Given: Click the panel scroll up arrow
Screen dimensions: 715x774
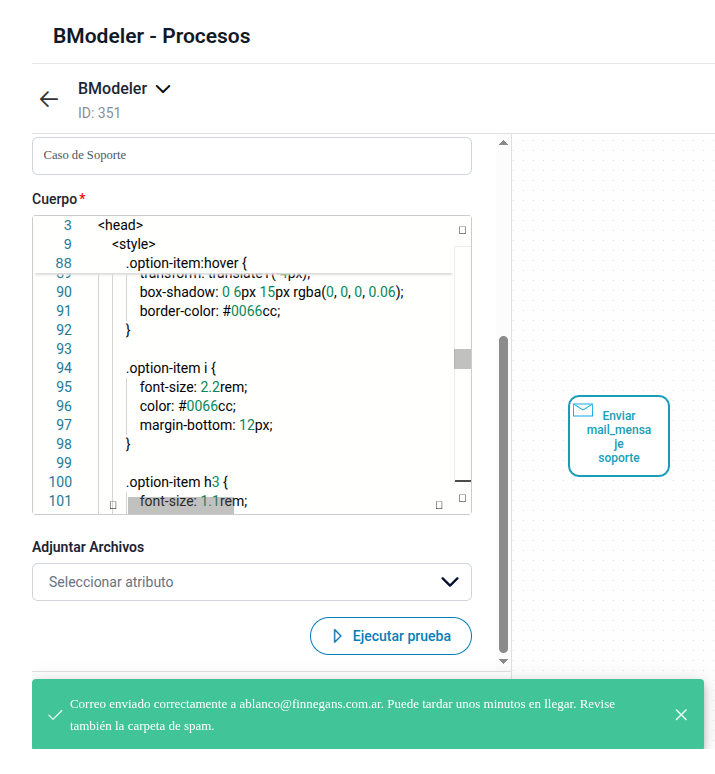Looking at the screenshot, I should (x=503, y=143).
